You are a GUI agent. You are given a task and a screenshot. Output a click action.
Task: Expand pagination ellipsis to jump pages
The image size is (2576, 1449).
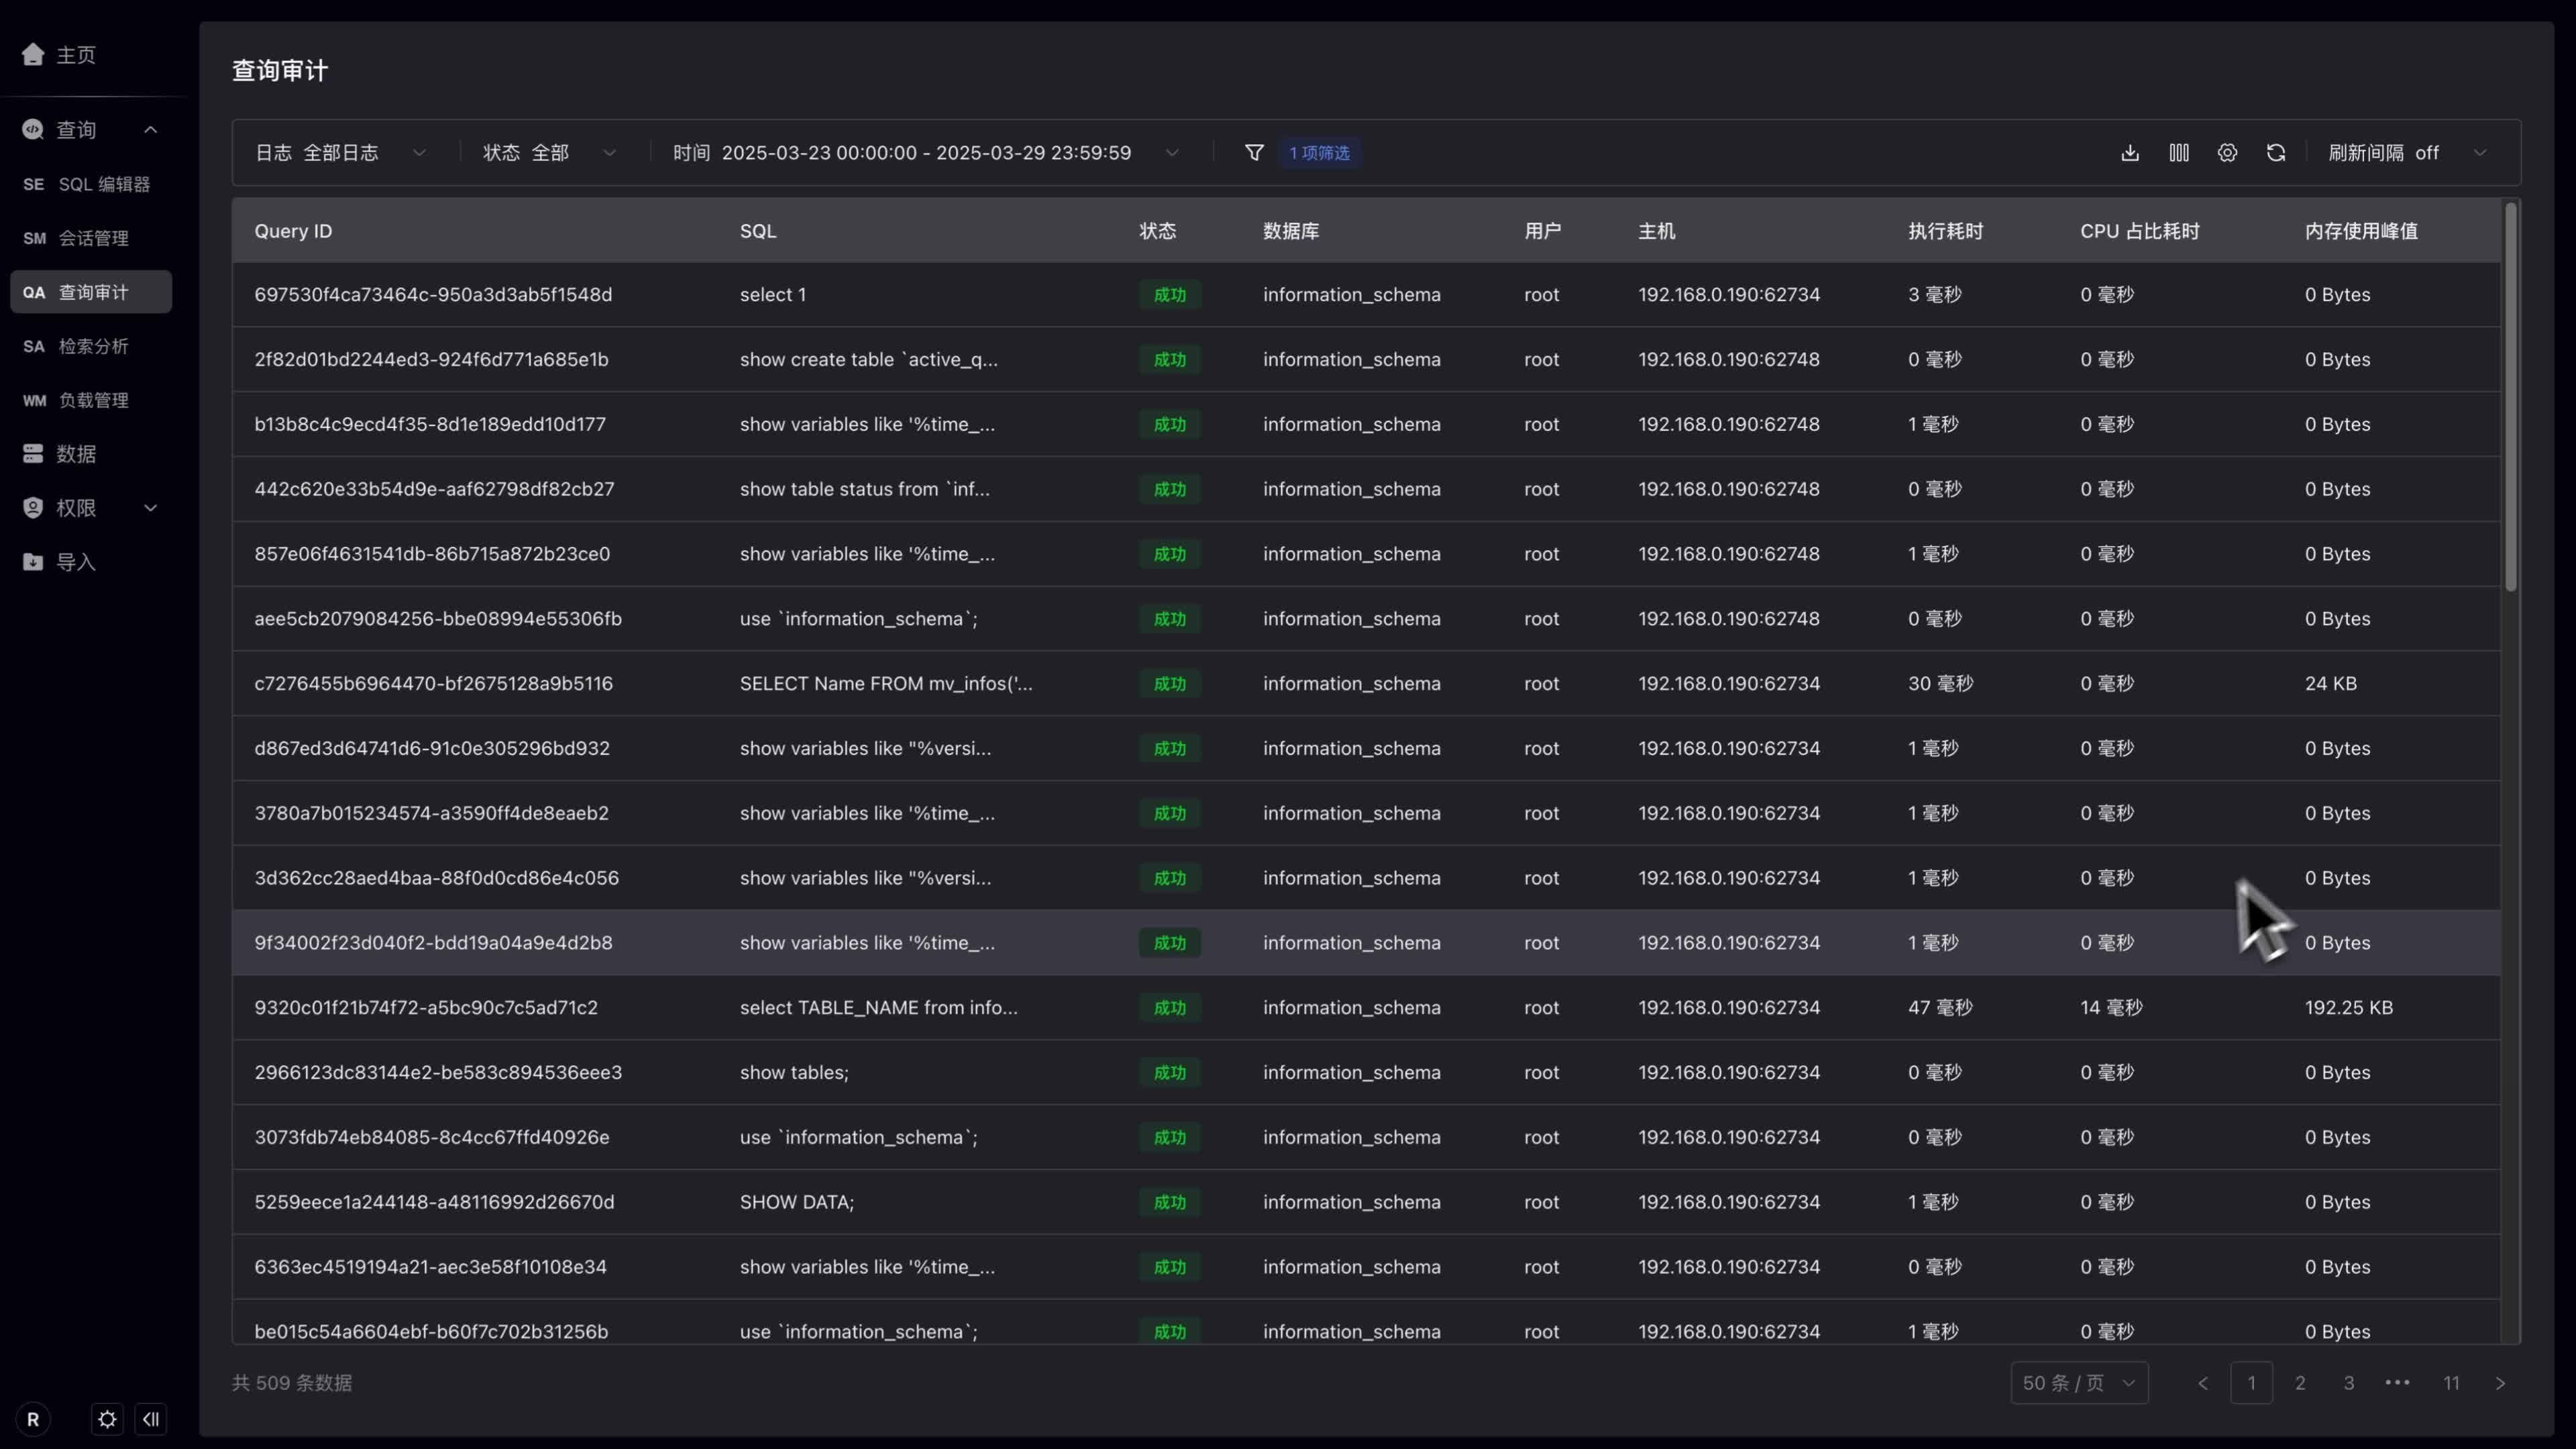pos(2398,1383)
